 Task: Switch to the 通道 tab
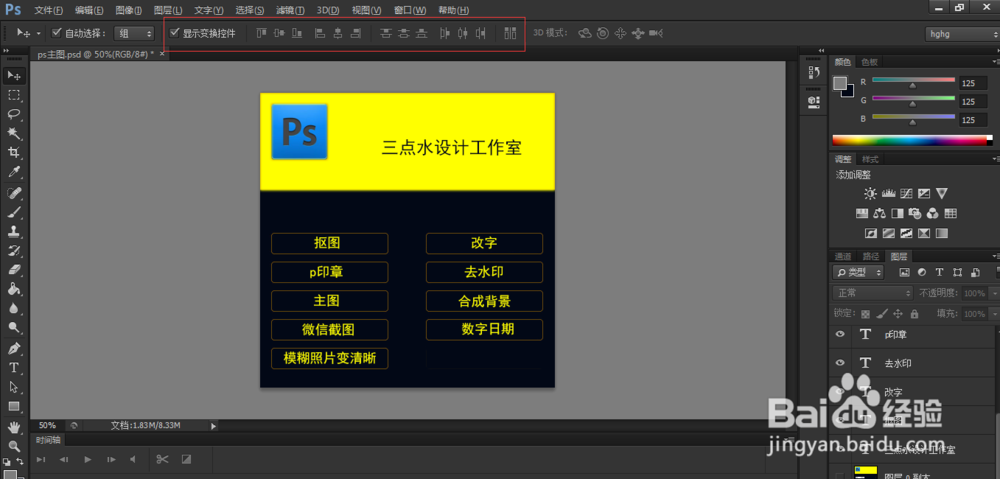coord(843,256)
